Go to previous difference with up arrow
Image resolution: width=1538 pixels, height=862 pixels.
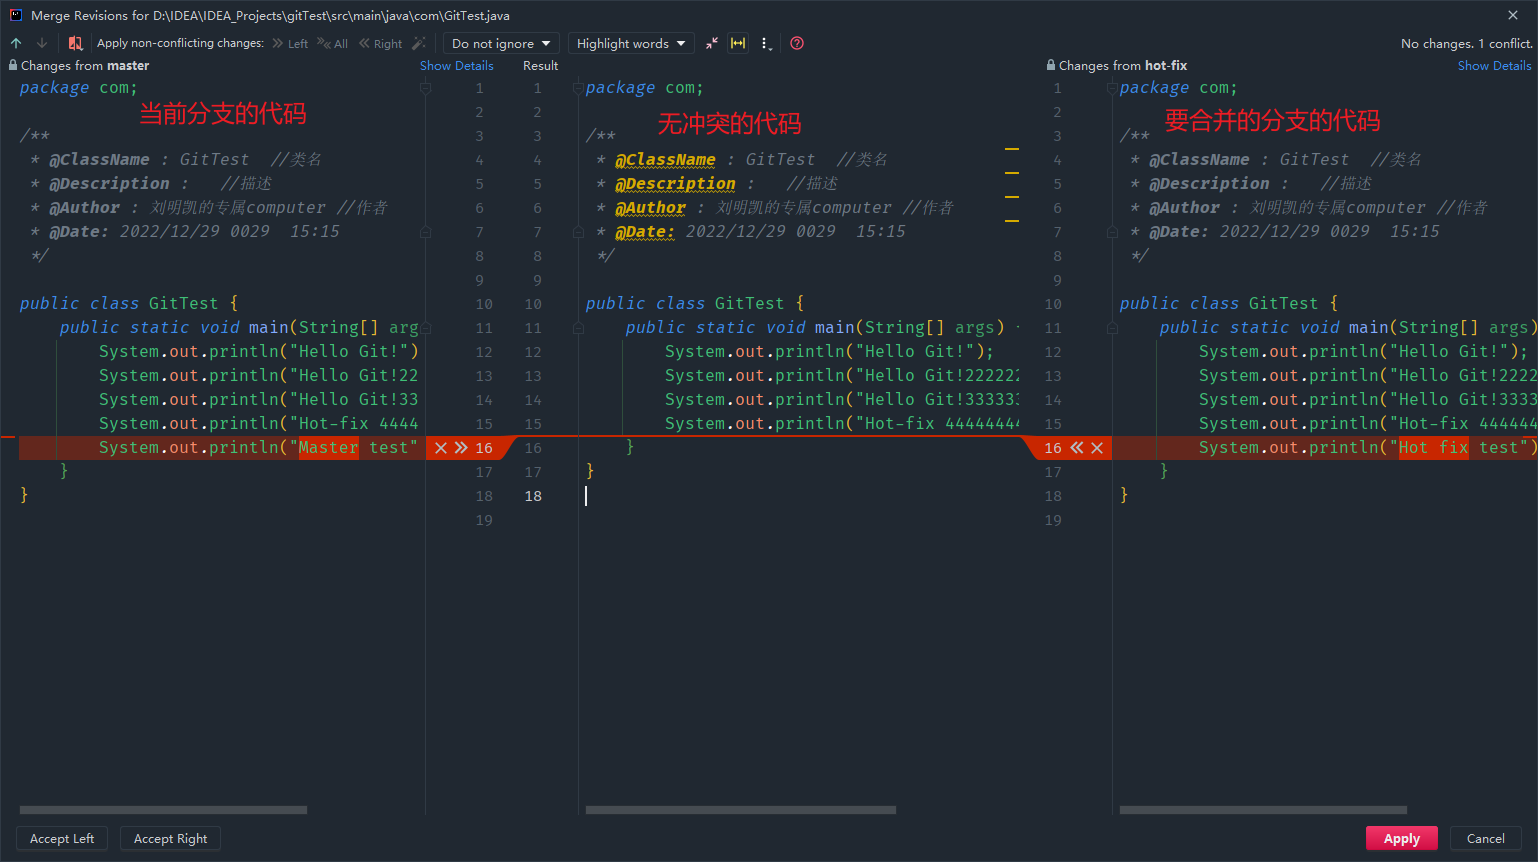click(16, 43)
